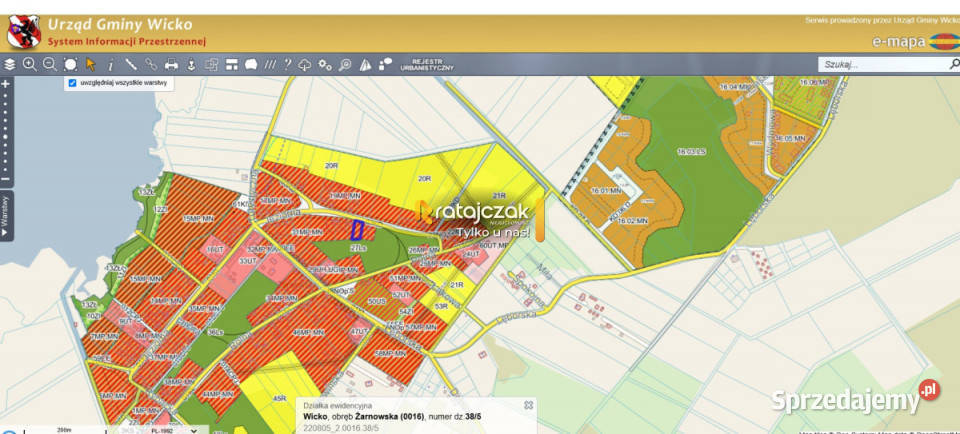Image resolution: width=960 pixels, height=434 pixels.
Task: Click the pyramid shaped tool icon
Action: pyautogui.click(x=366, y=64)
